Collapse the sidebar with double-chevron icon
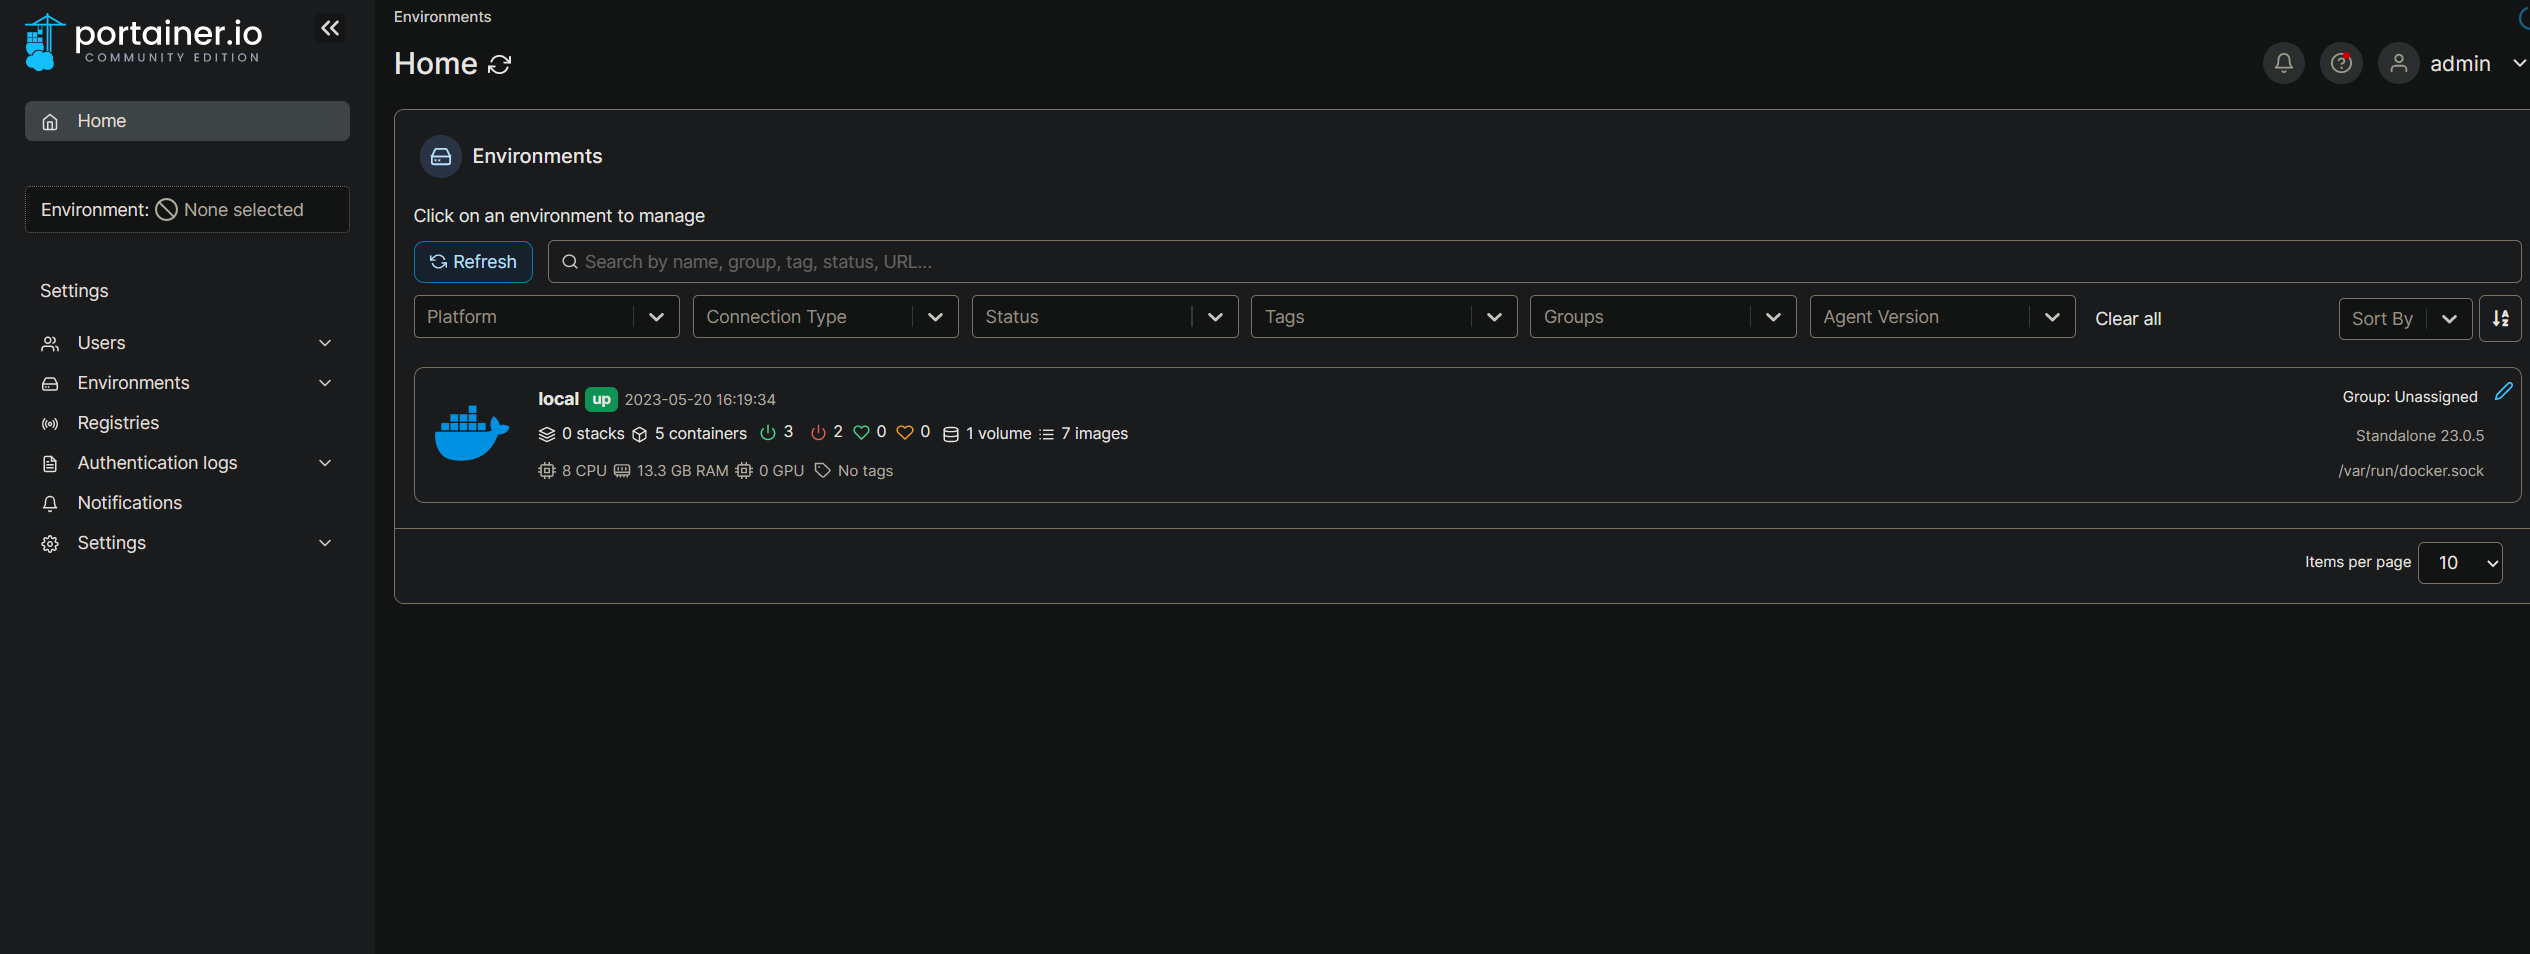 (x=330, y=28)
